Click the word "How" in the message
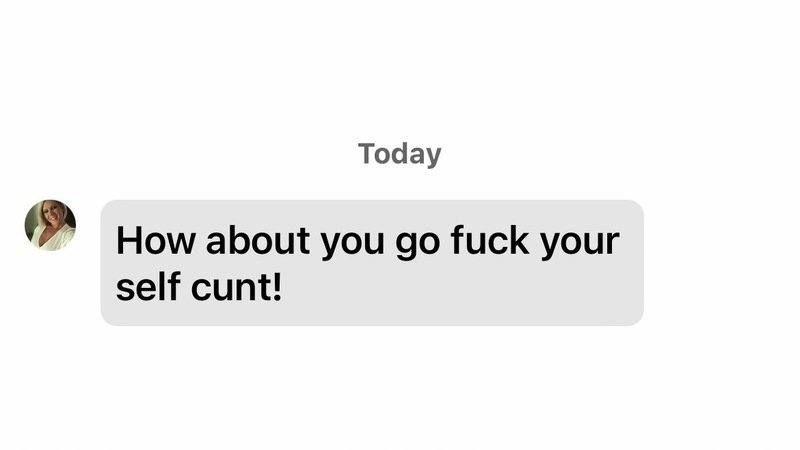This screenshot has width=800, height=450. (156, 240)
